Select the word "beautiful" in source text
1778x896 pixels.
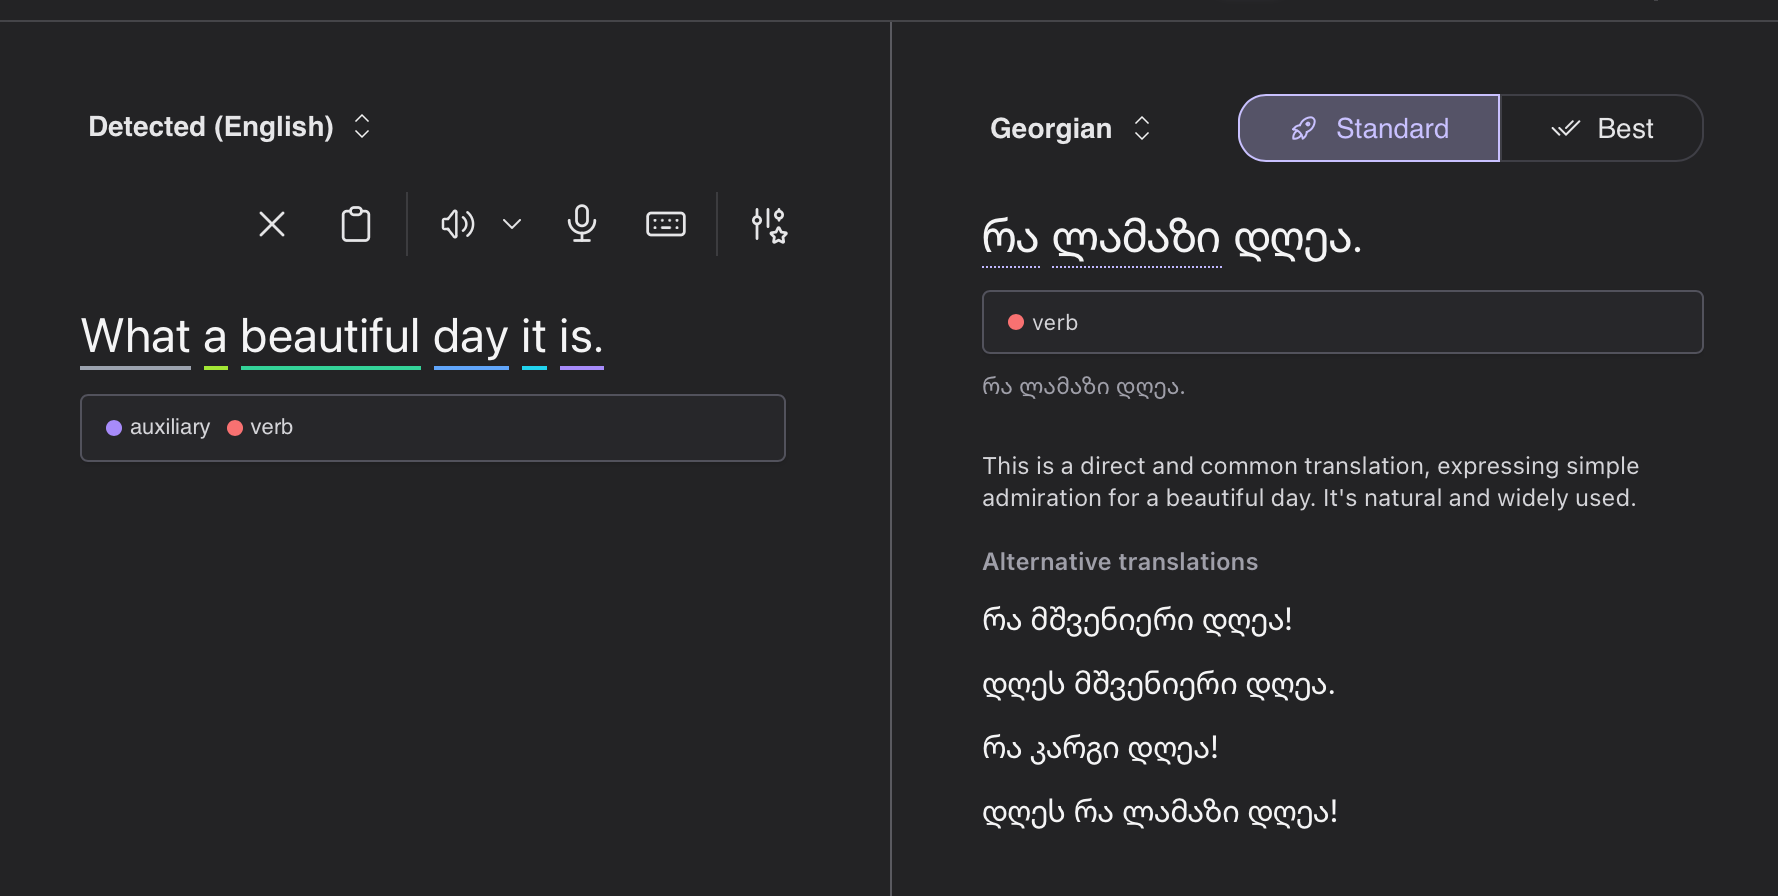(330, 337)
